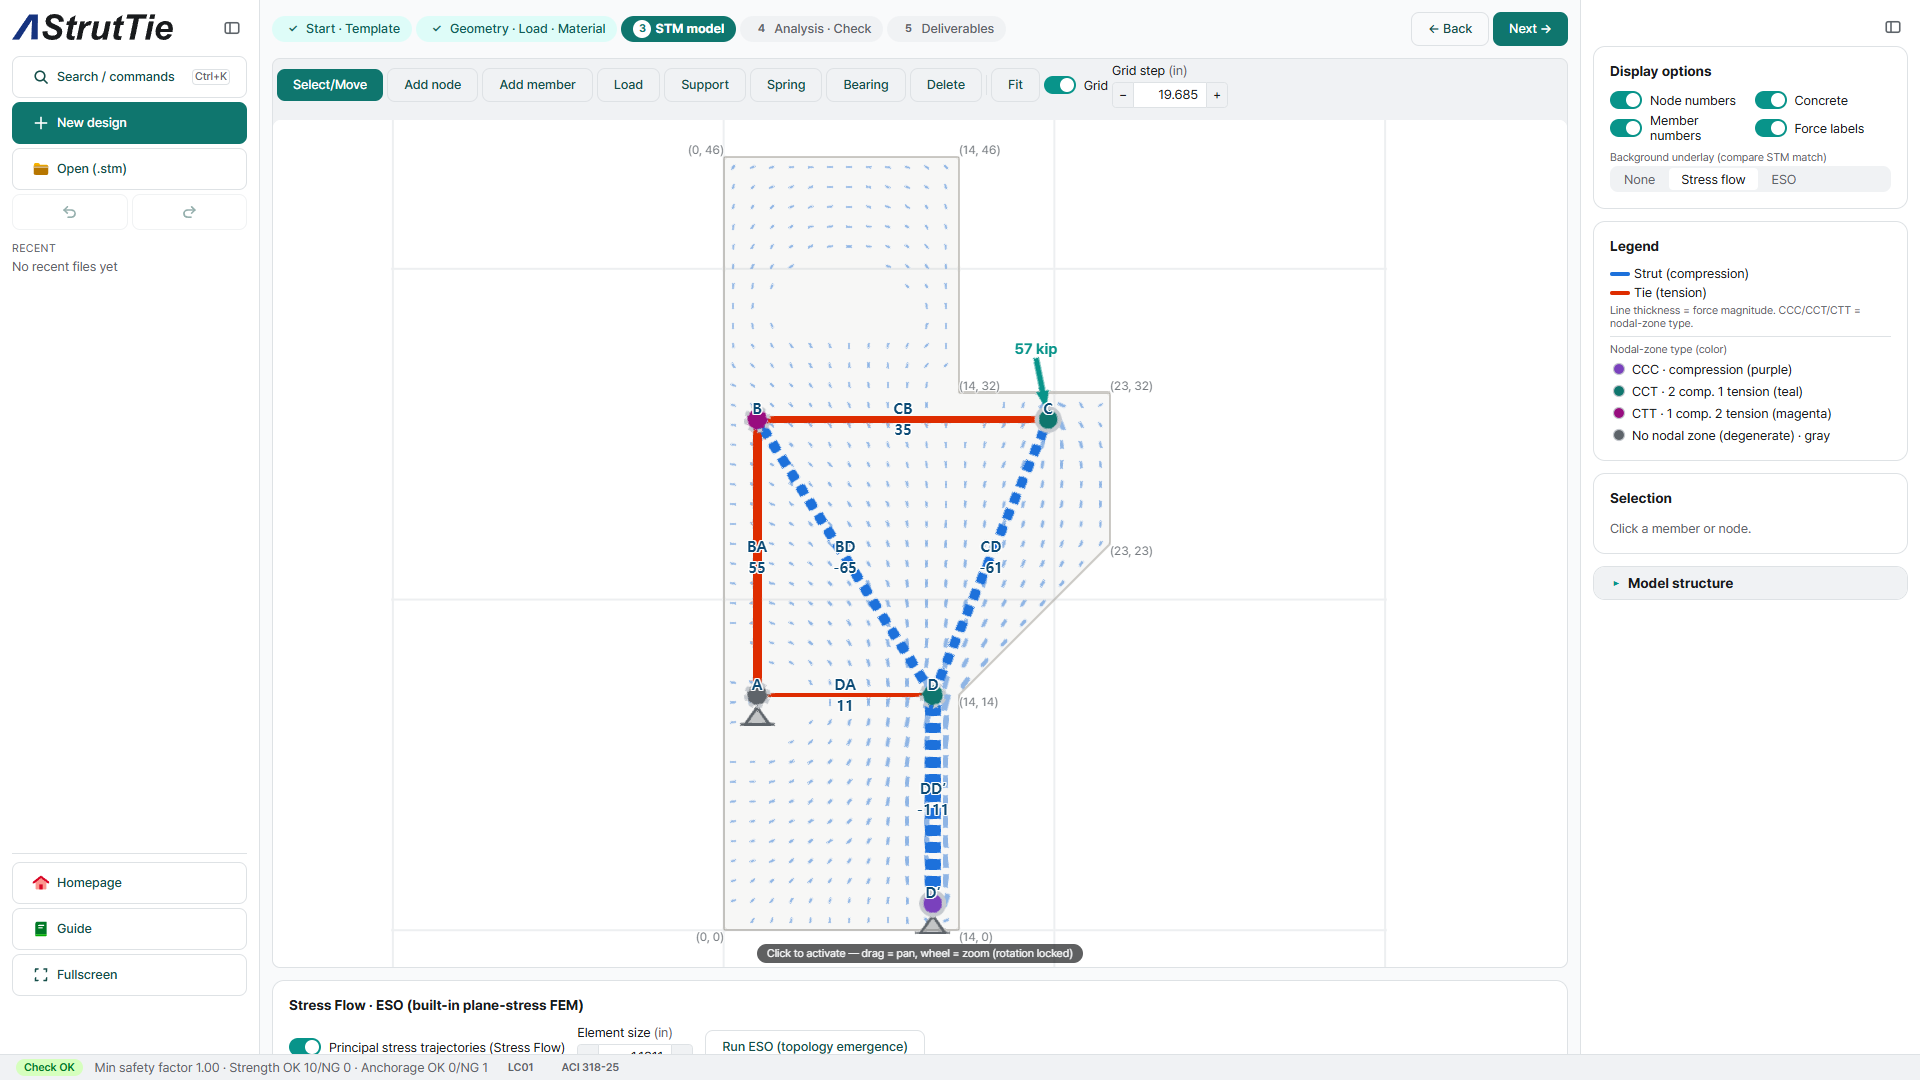Click the undo arrow button

tap(70, 212)
